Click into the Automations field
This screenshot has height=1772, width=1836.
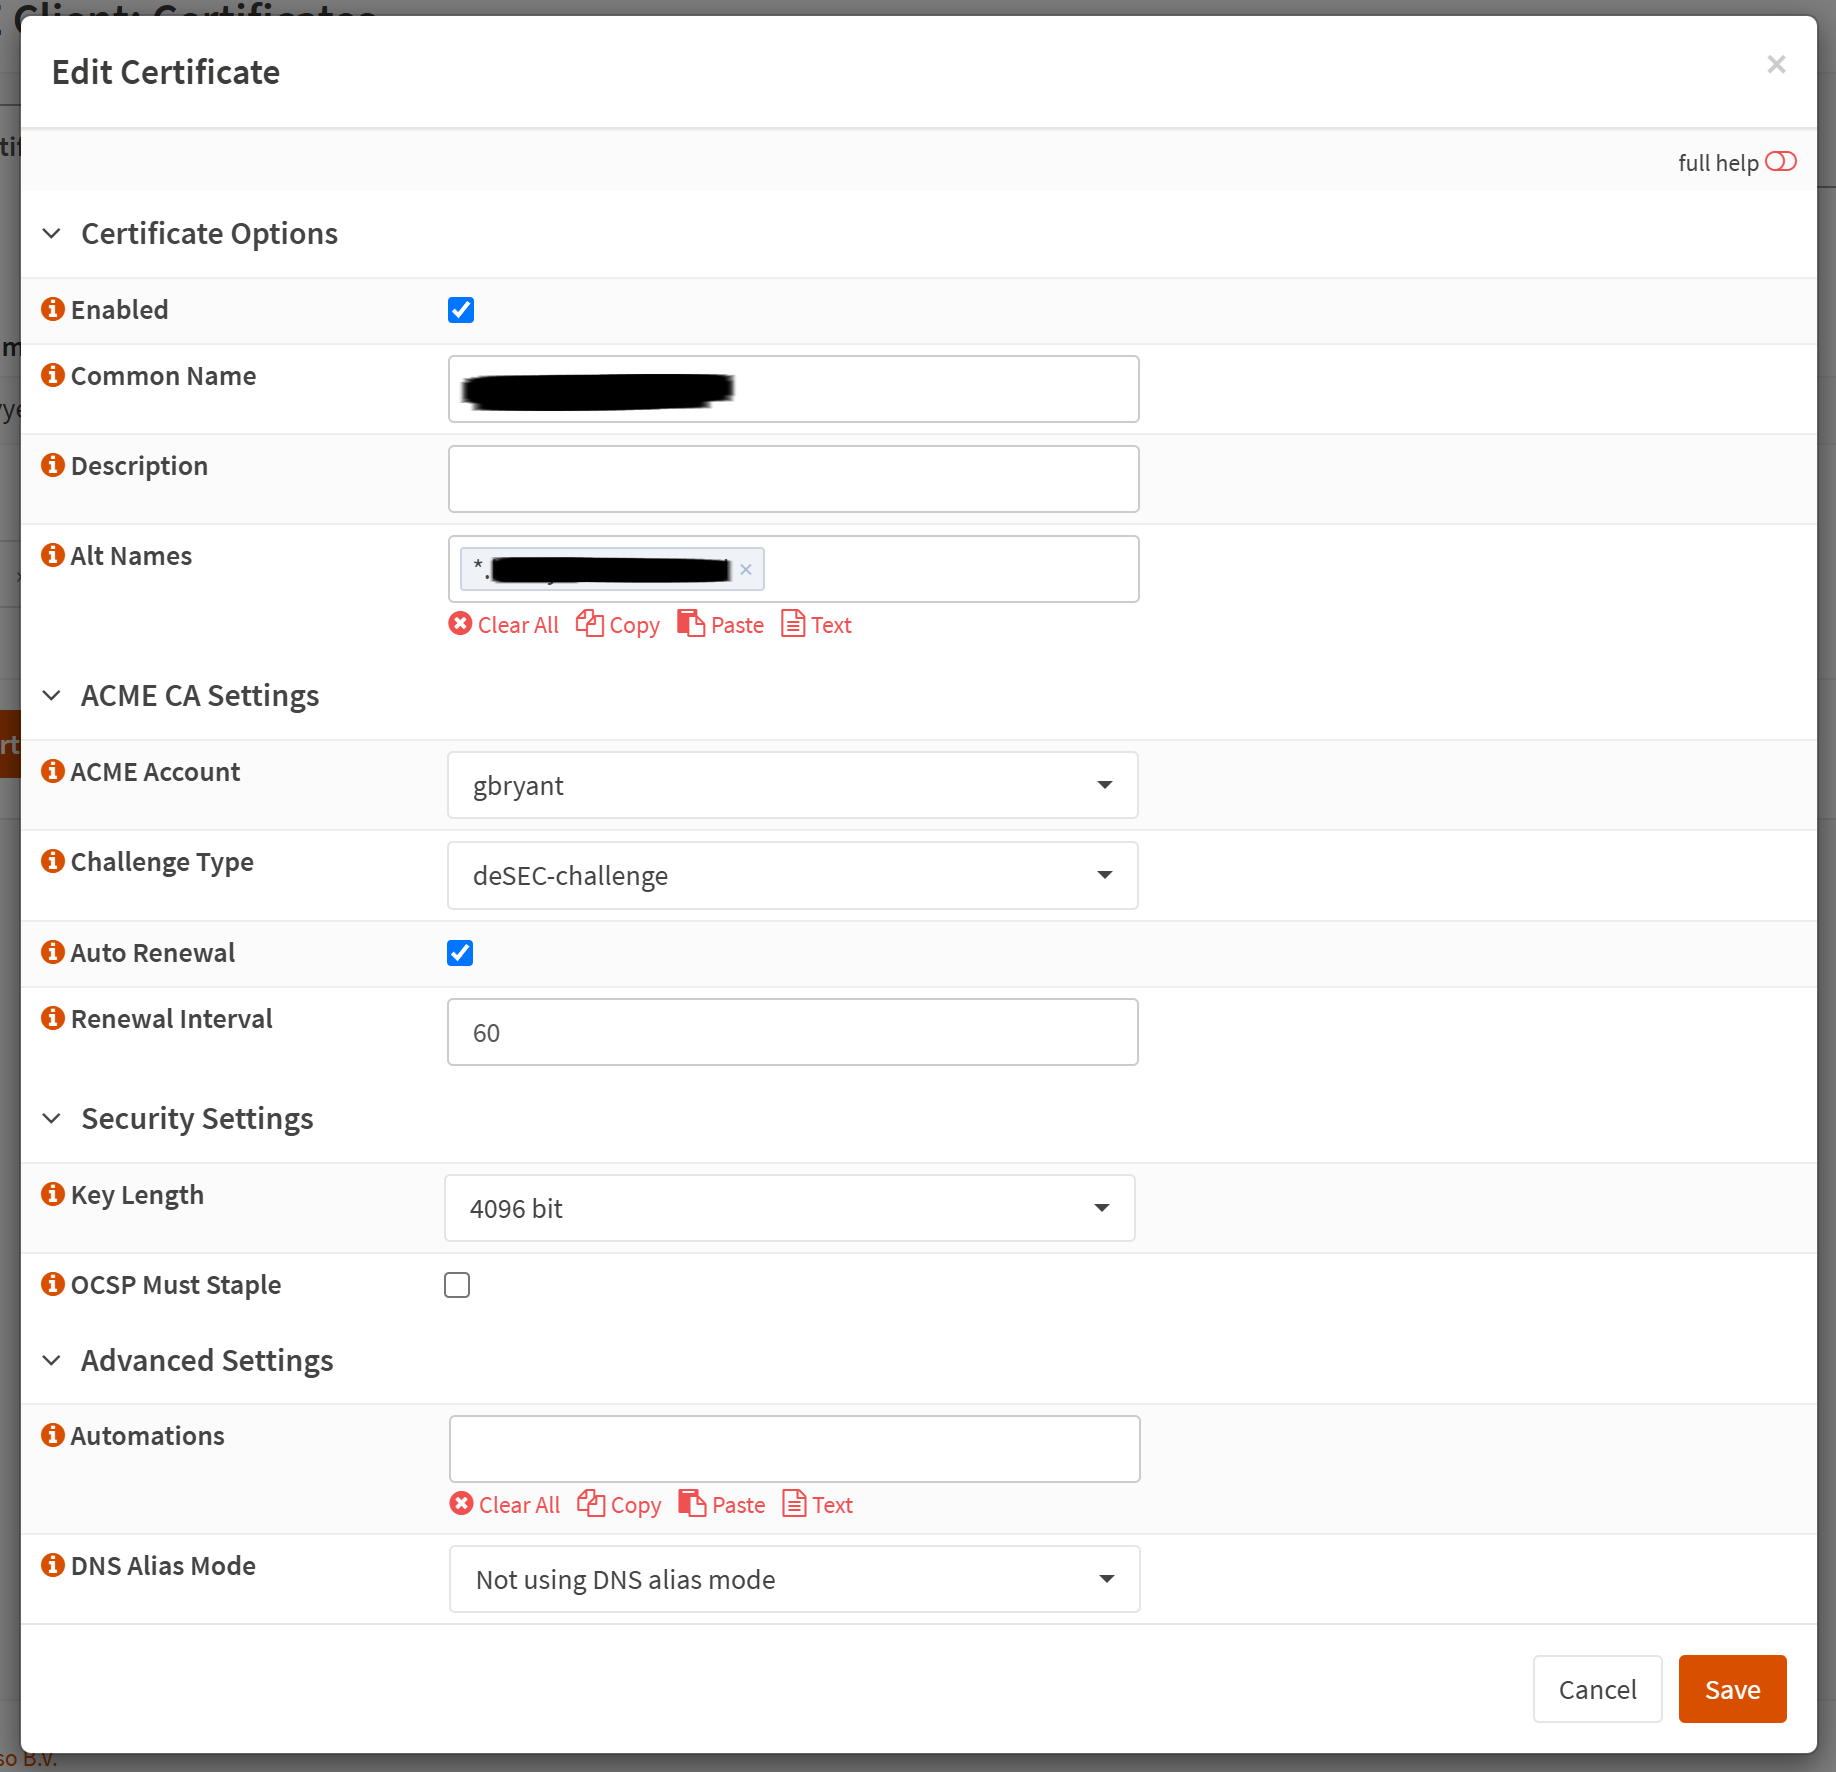[x=794, y=1449]
